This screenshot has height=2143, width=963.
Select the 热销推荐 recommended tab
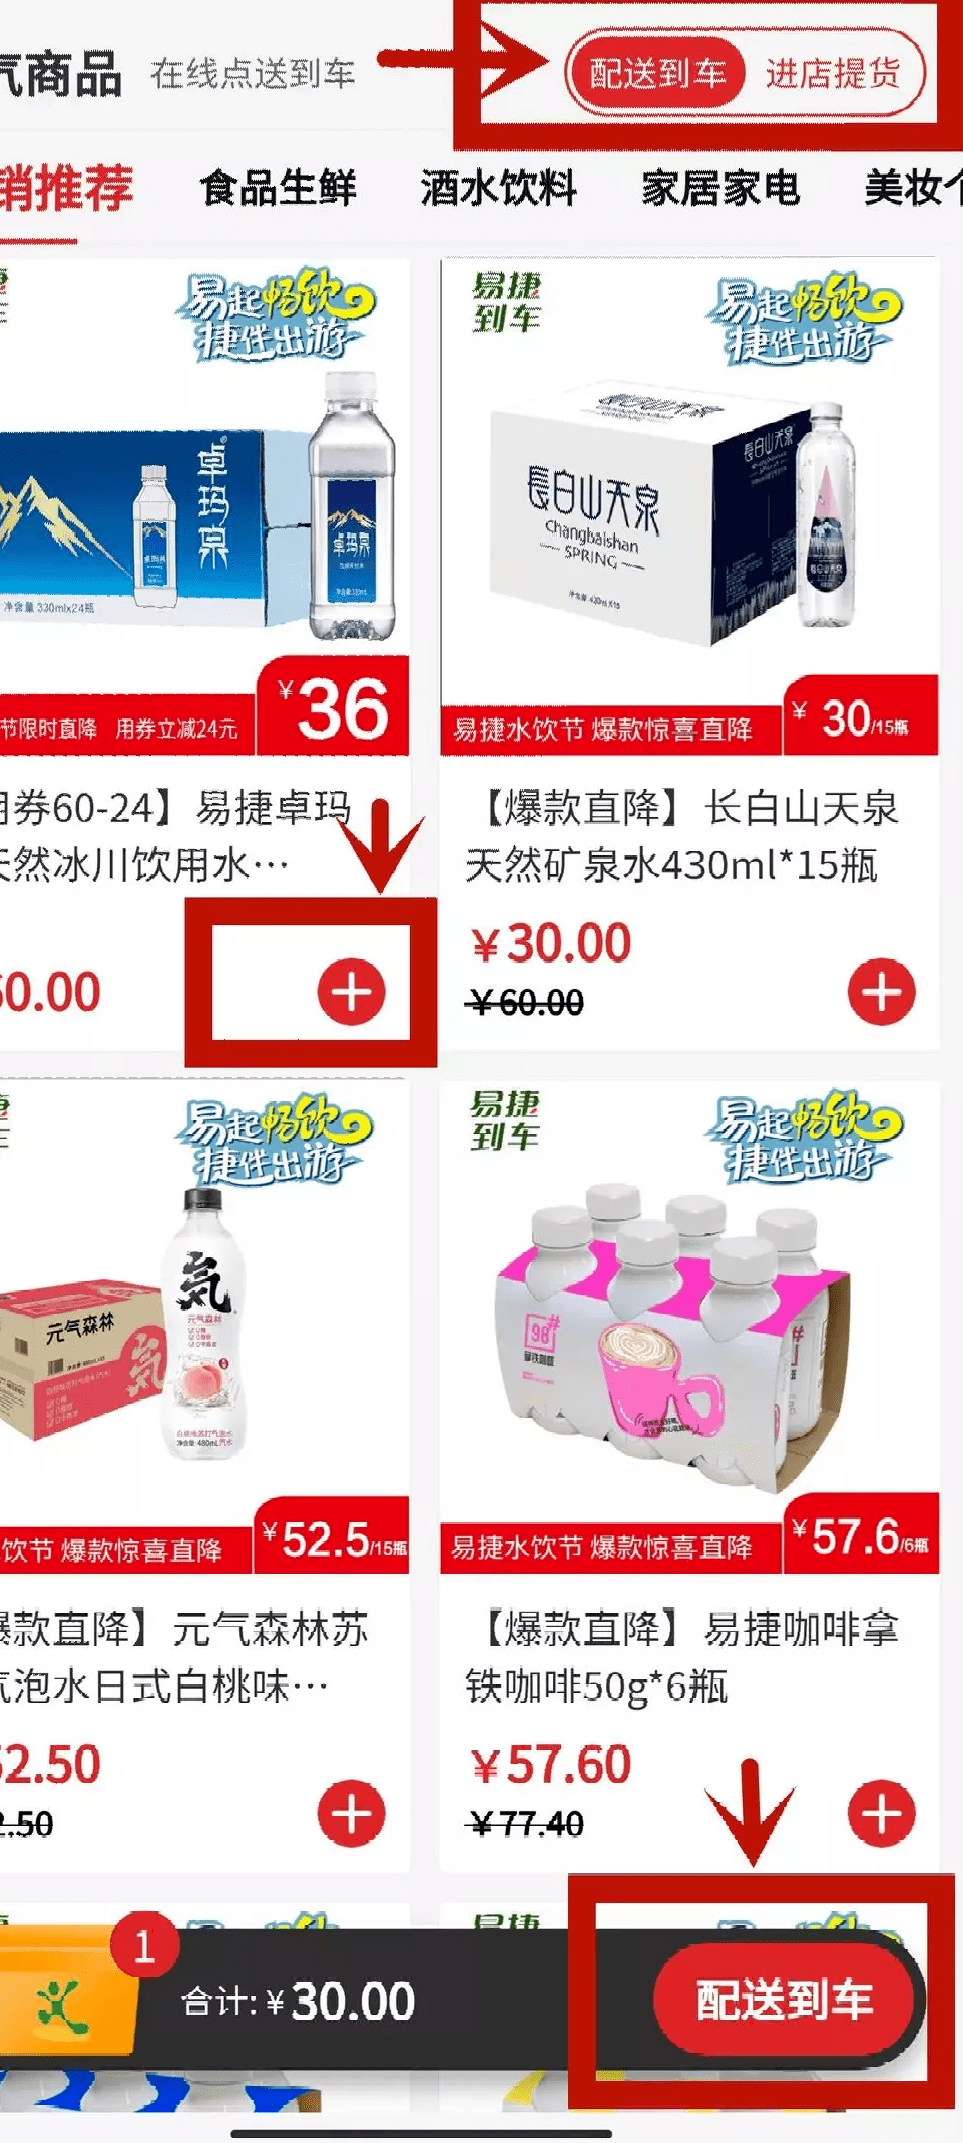tap(66, 187)
